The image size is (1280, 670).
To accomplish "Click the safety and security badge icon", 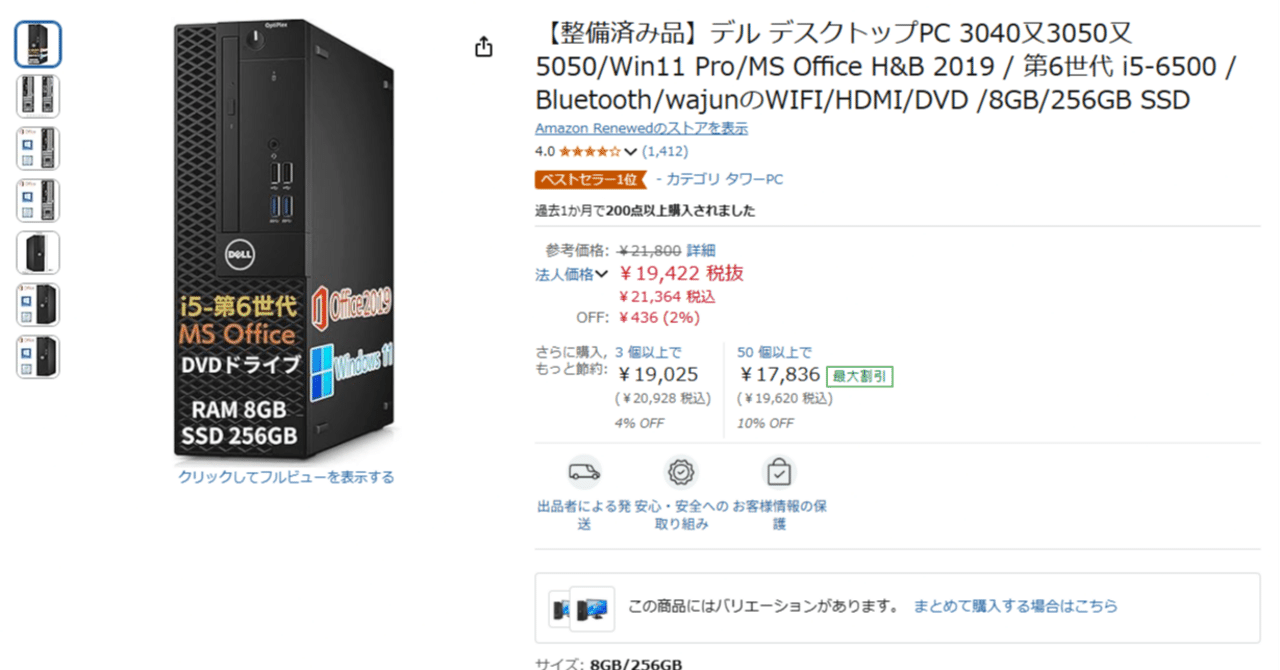I will [682, 471].
